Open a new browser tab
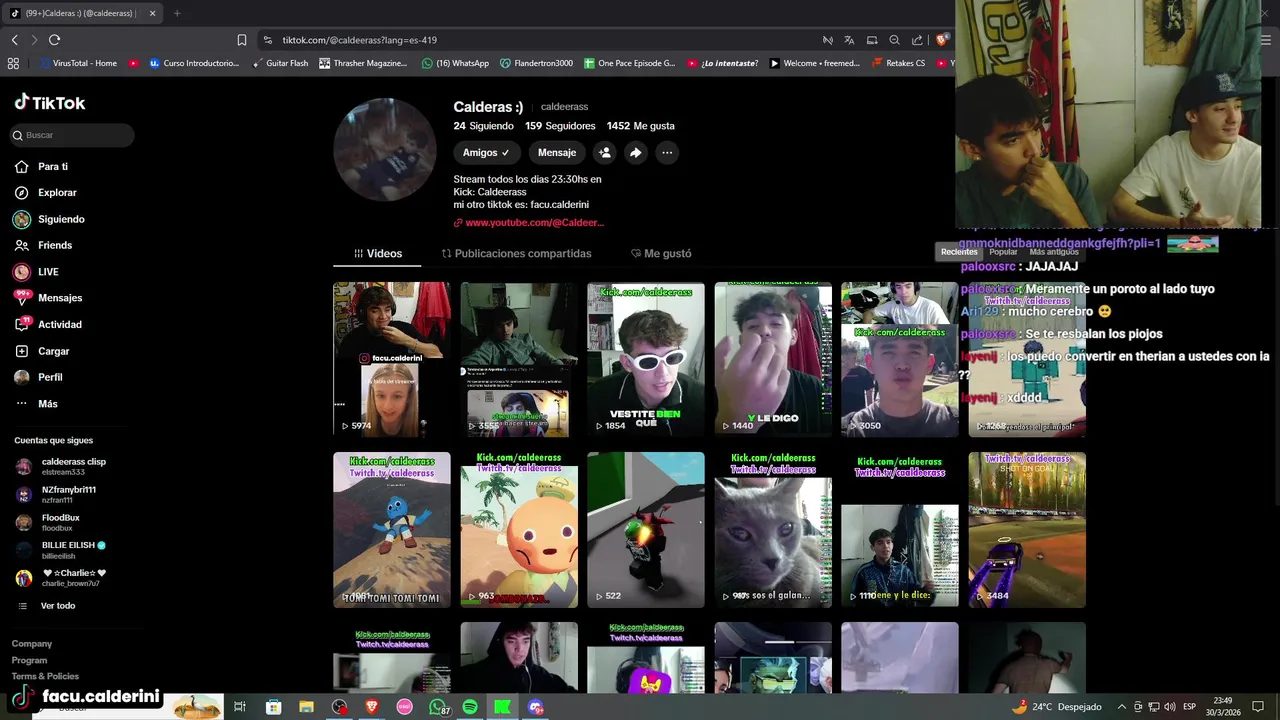1280x720 pixels. pyautogui.click(x=177, y=13)
